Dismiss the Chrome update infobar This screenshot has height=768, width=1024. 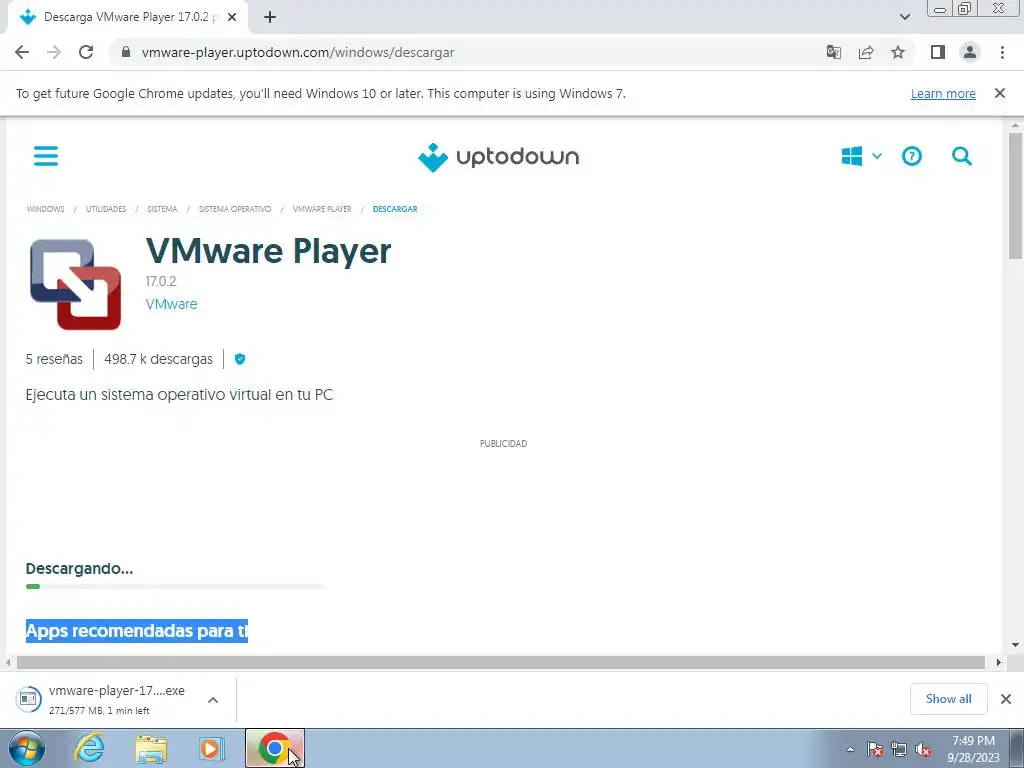(x=1000, y=93)
